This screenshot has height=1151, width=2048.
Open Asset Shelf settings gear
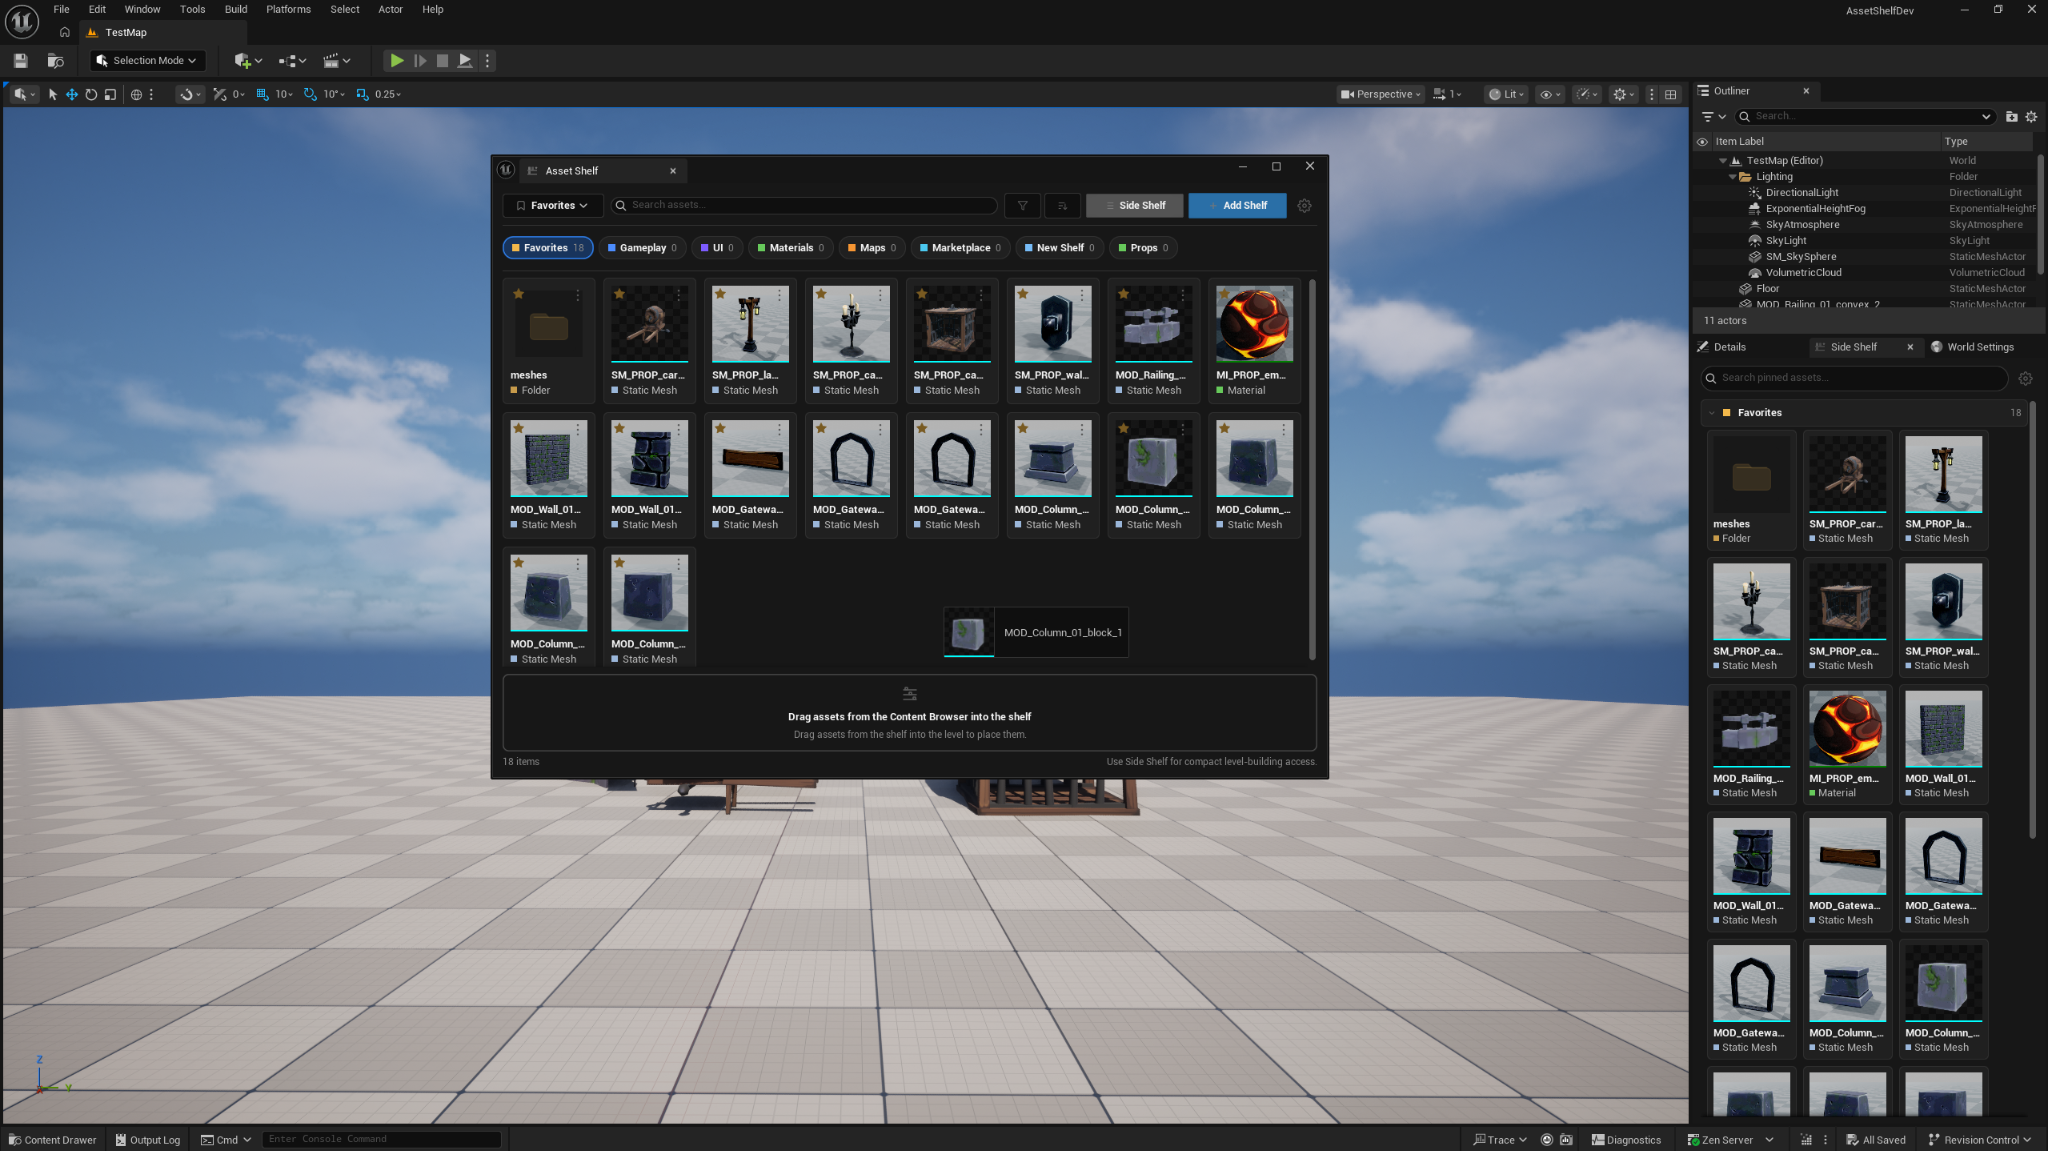[1304, 205]
